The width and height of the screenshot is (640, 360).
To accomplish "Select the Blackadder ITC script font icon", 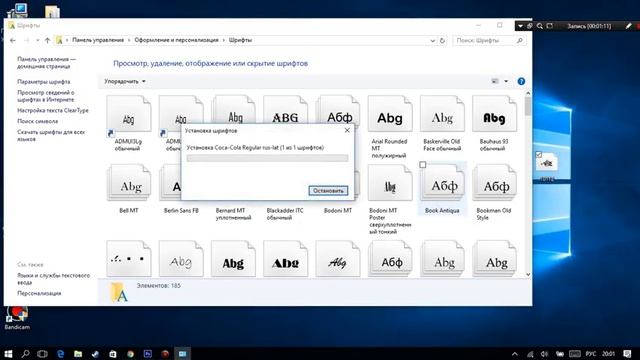I will point(285,214).
